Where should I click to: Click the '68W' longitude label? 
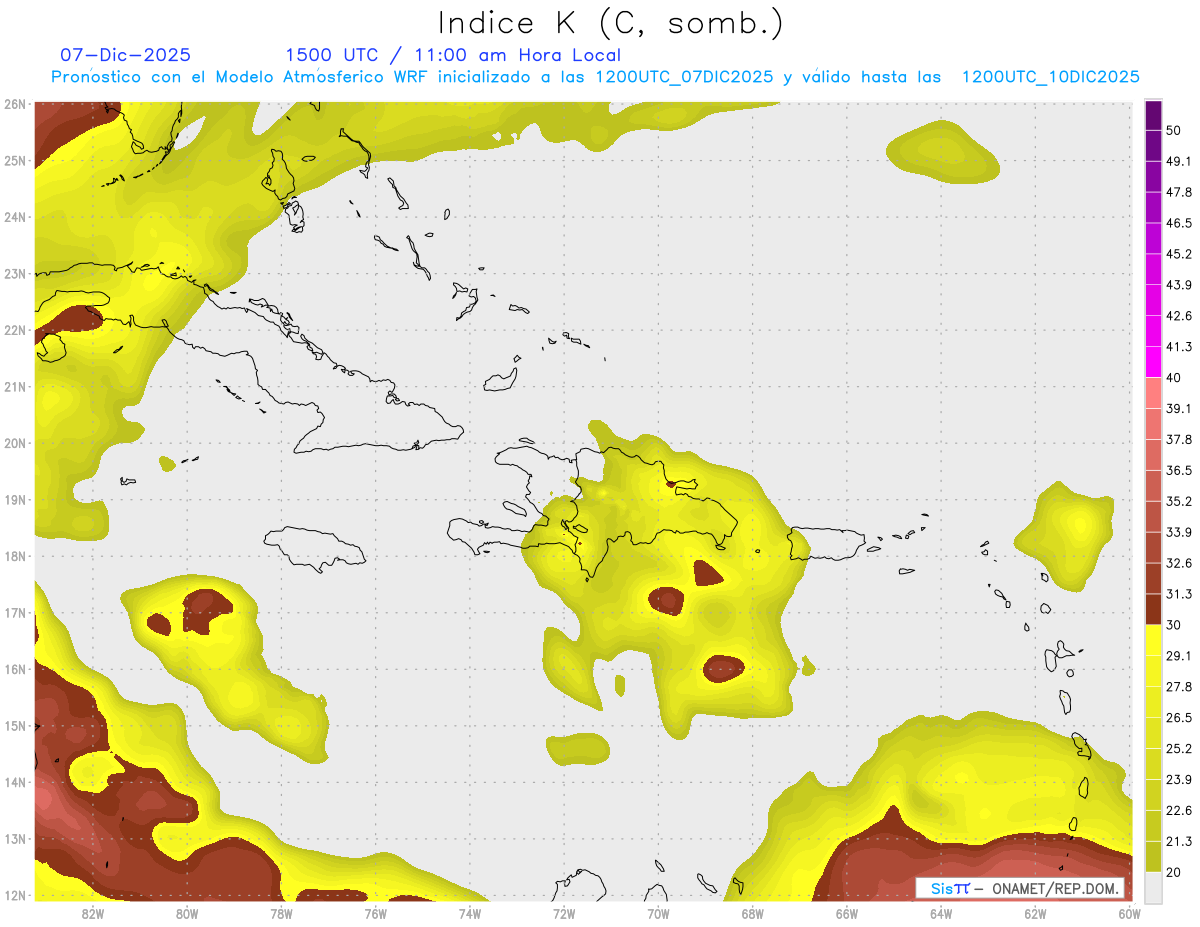[753, 913]
